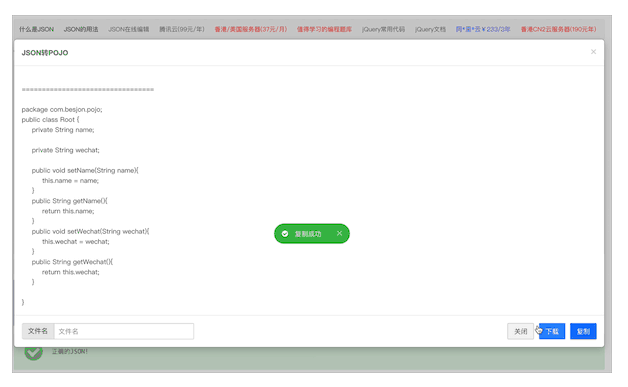Image resolution: width=628 pixels, height=387 pixels.
Task: Open the 什么是JSON nav link
Action: click(x=36, y=29)
